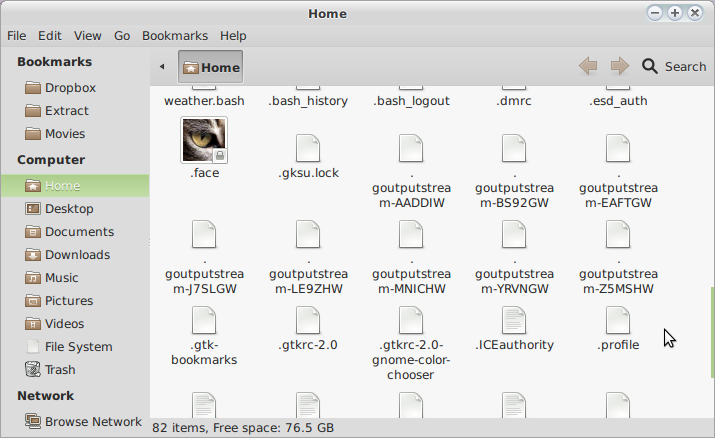Select the Trash icon in sidebar
715x438 pixels.
click(33, 370)
